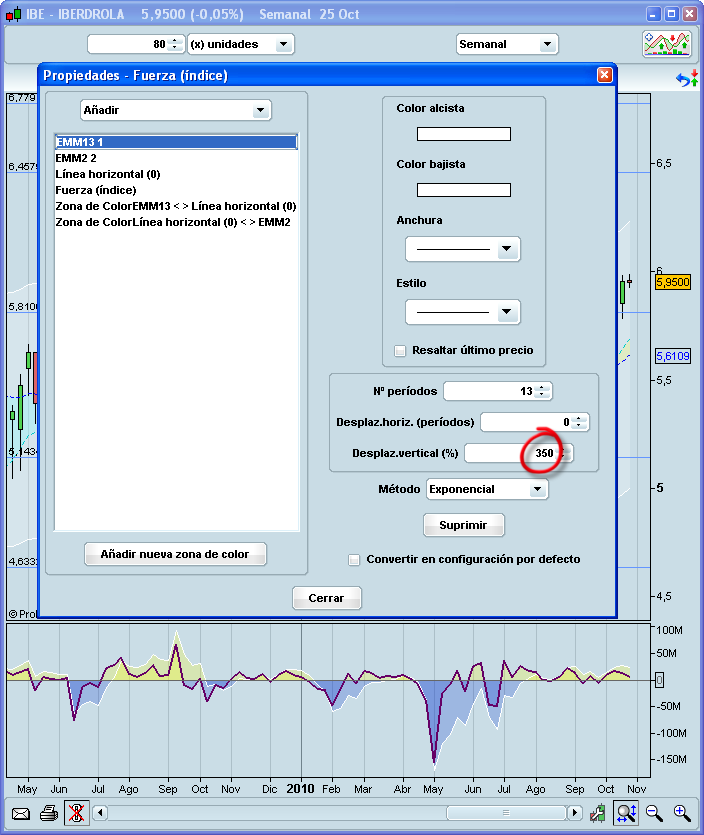Click the Suprimir button

pyautogui.click(x=463, y=525)
